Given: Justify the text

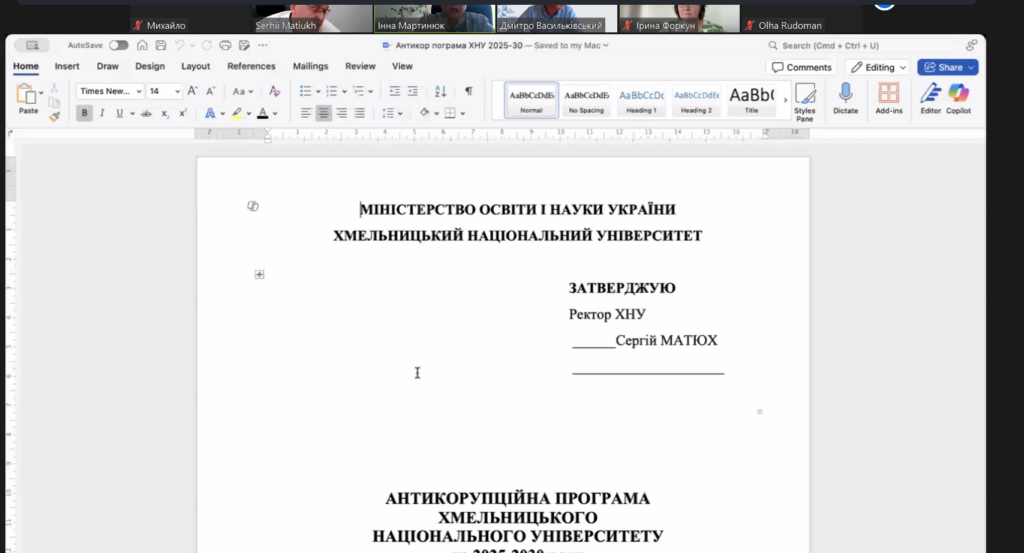Looking at the screenshot, I should (359, 113).
